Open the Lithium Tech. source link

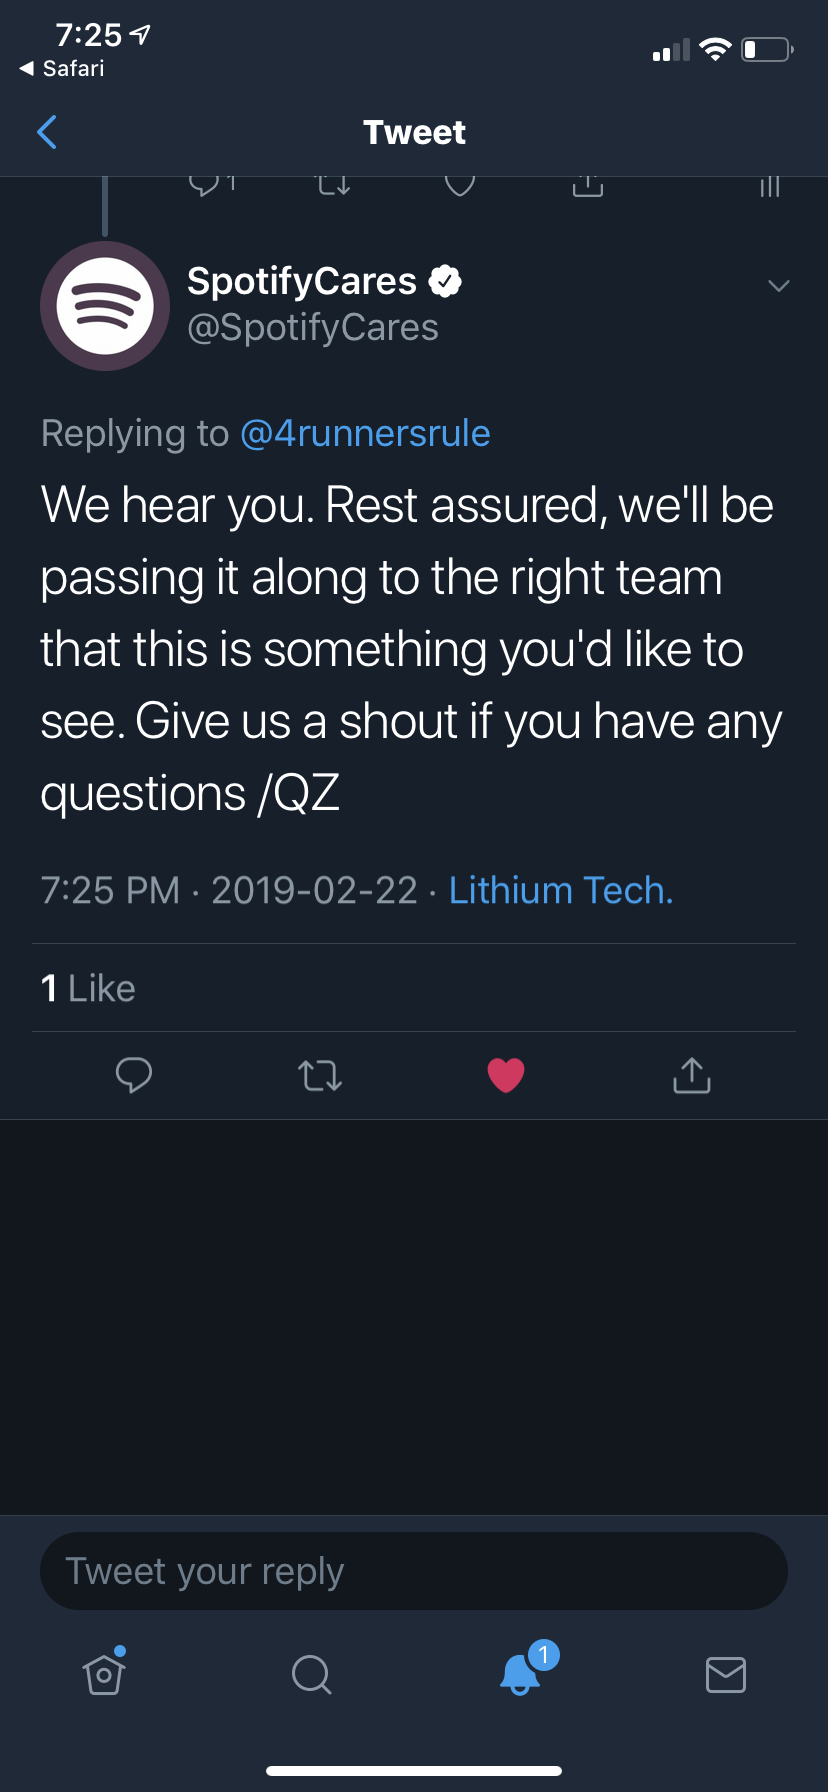(560, 890)
